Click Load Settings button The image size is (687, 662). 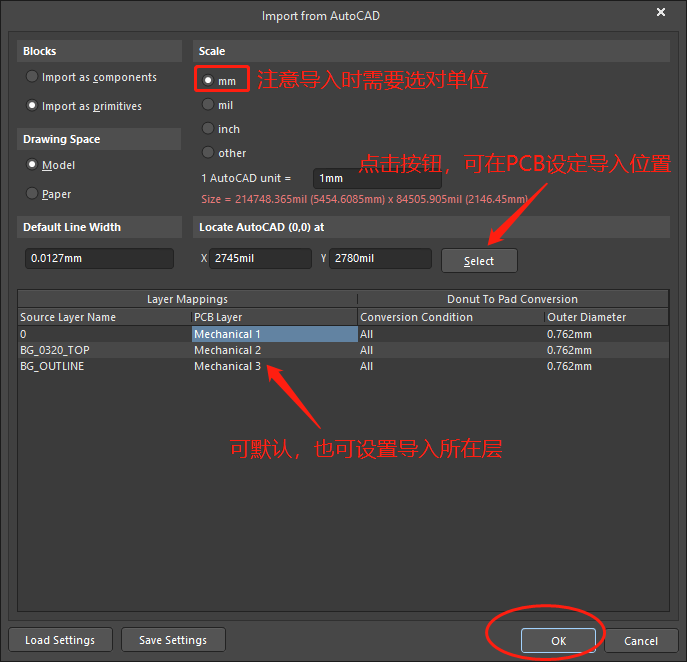pyautogui.click(x=60, y=640)
